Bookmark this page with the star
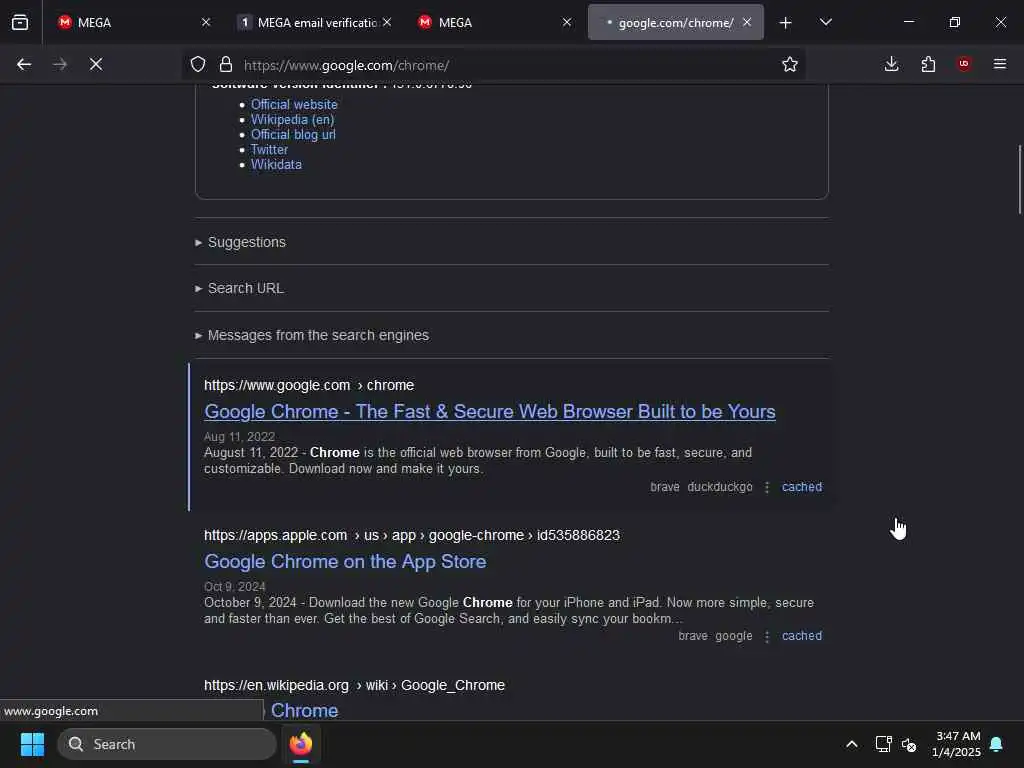 (790, 64)
